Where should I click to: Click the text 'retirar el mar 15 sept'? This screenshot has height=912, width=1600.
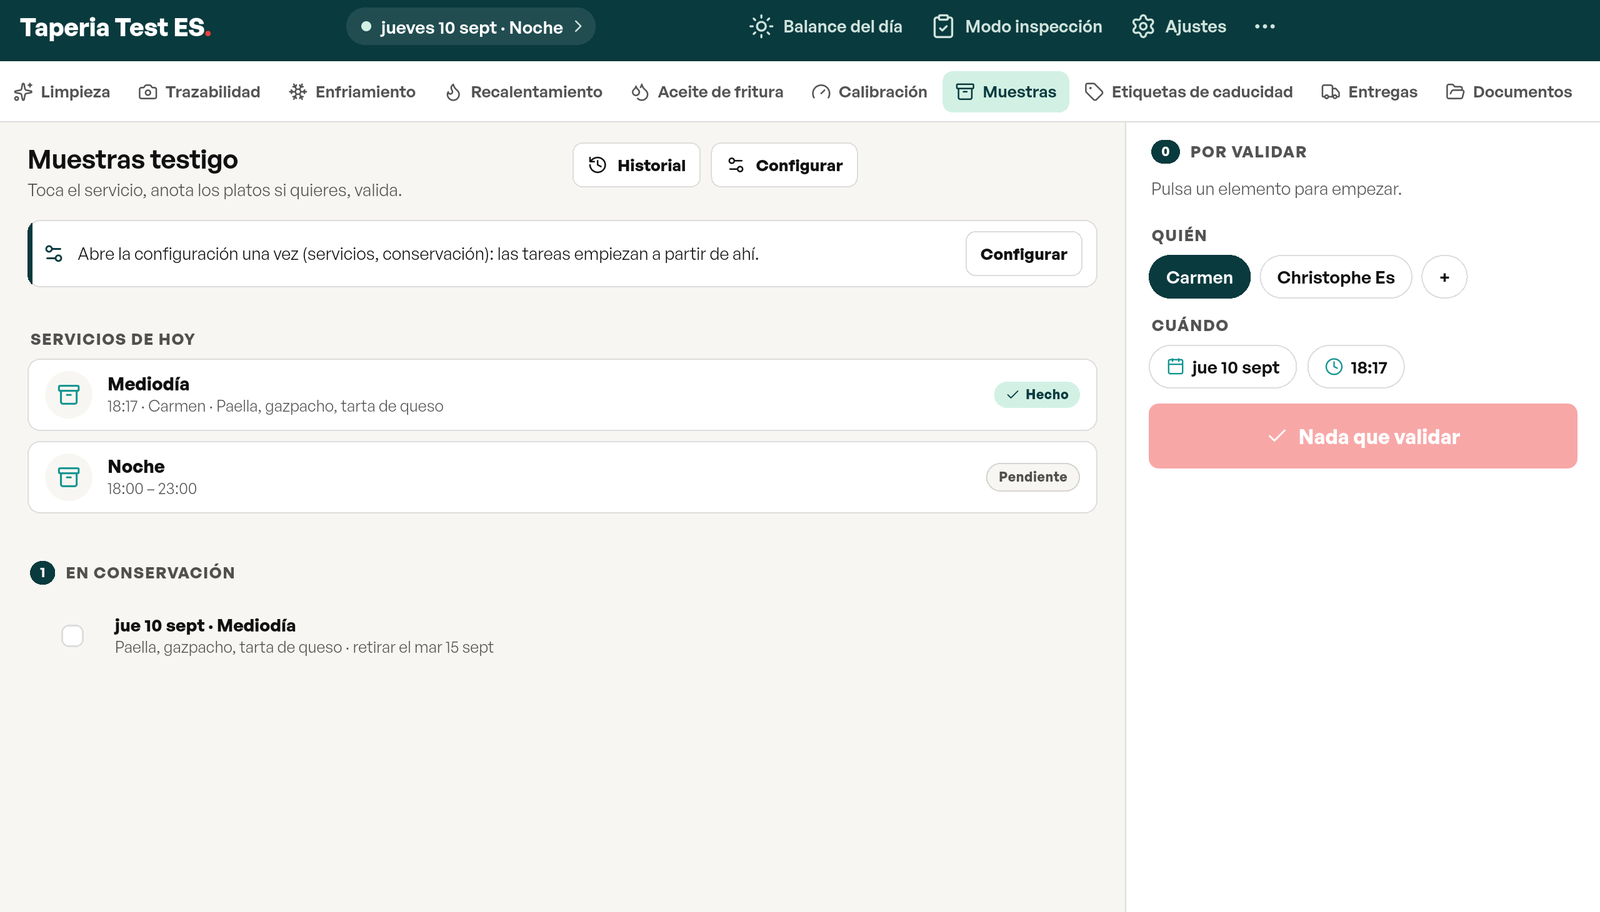coord(423,648)
